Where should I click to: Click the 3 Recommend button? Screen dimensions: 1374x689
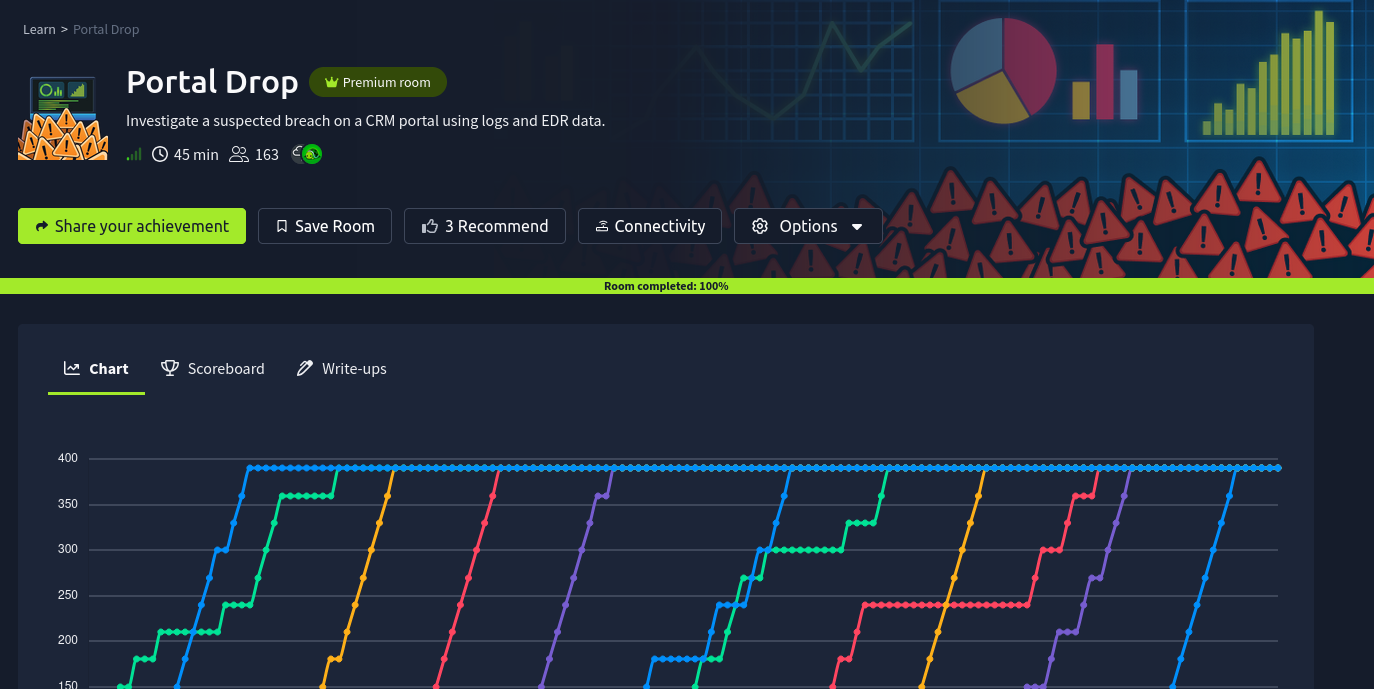coord(485,226)
